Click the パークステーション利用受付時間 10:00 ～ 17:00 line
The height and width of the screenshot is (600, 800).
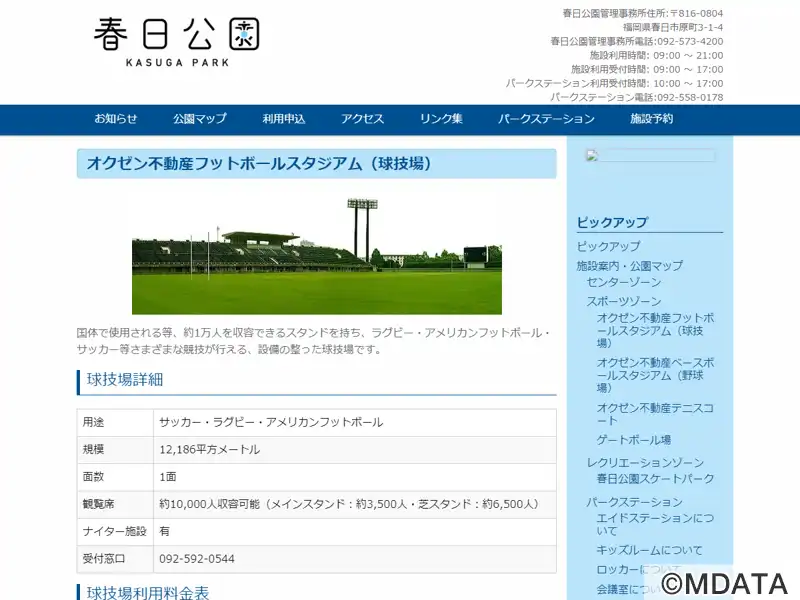point(614,83)
